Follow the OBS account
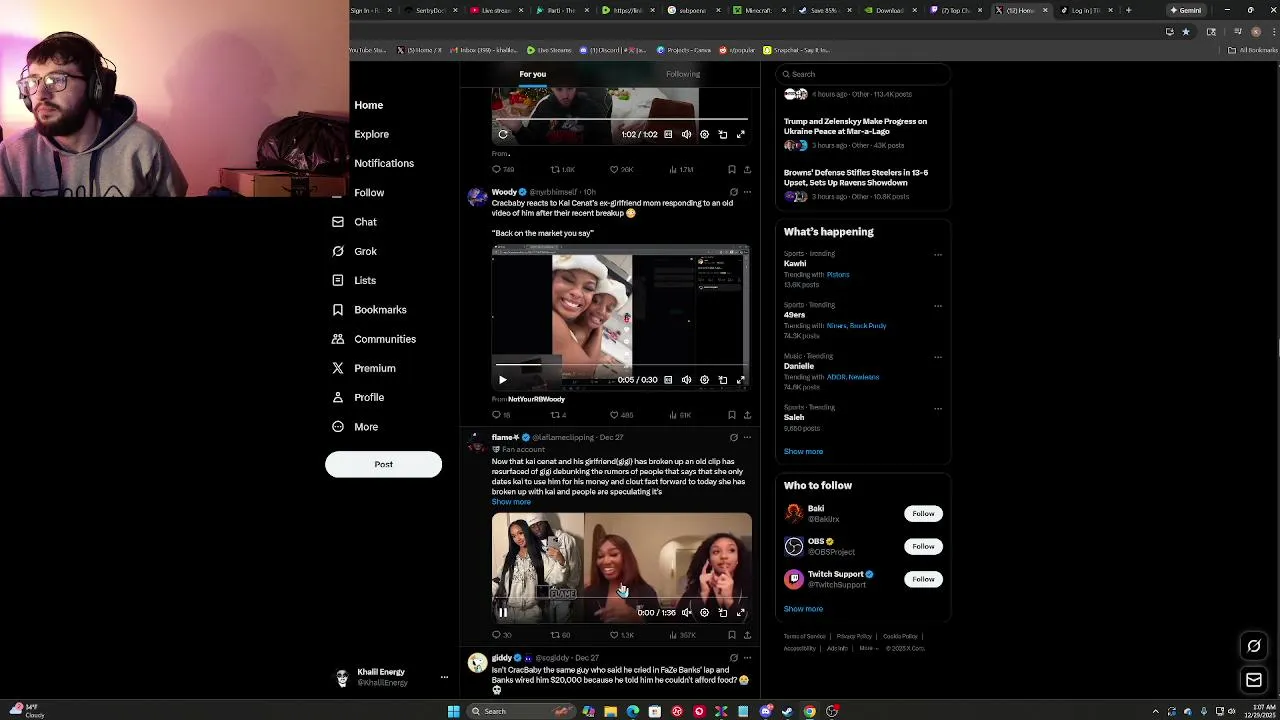Screen dimensions: 1280x720 click(923, 547)
